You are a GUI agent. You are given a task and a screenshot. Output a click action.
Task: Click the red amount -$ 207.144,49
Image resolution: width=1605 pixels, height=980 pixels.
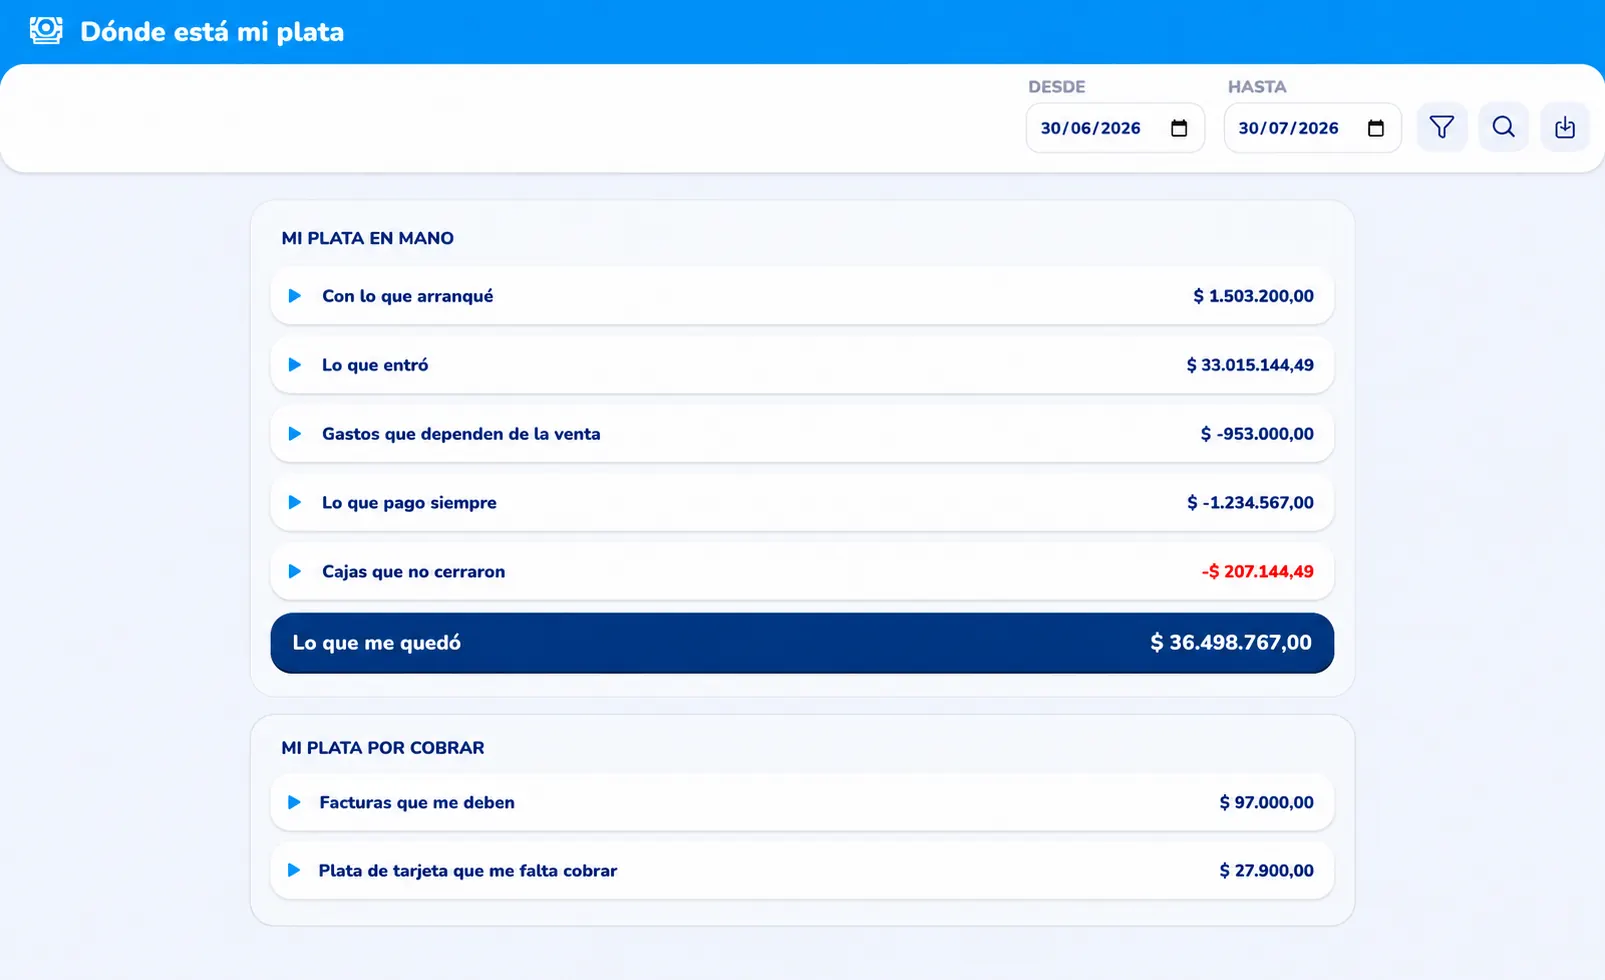[x=1257, y=572]
